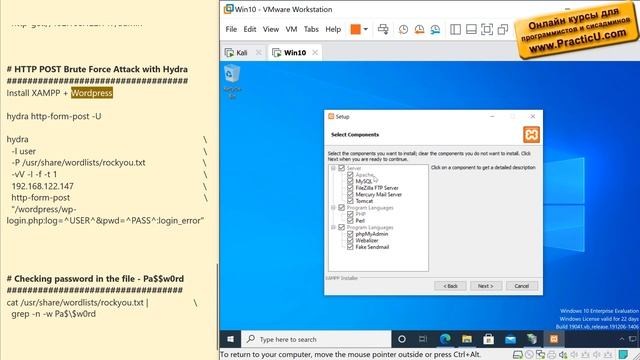Click the installer package taskbar icon
This screenshot has height=360, width=640.
click(x=532, y=339)
